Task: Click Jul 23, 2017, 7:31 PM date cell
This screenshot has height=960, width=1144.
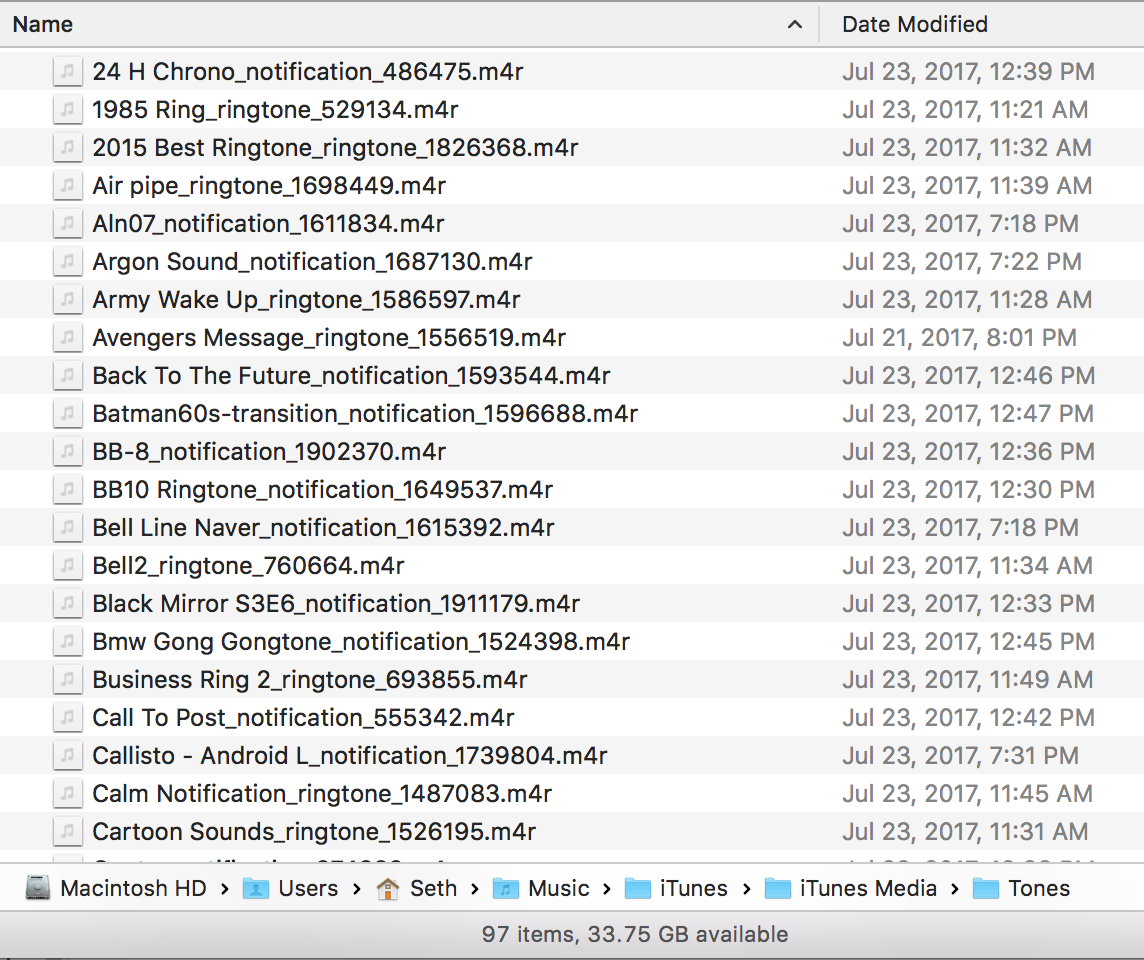Action: 960,754
